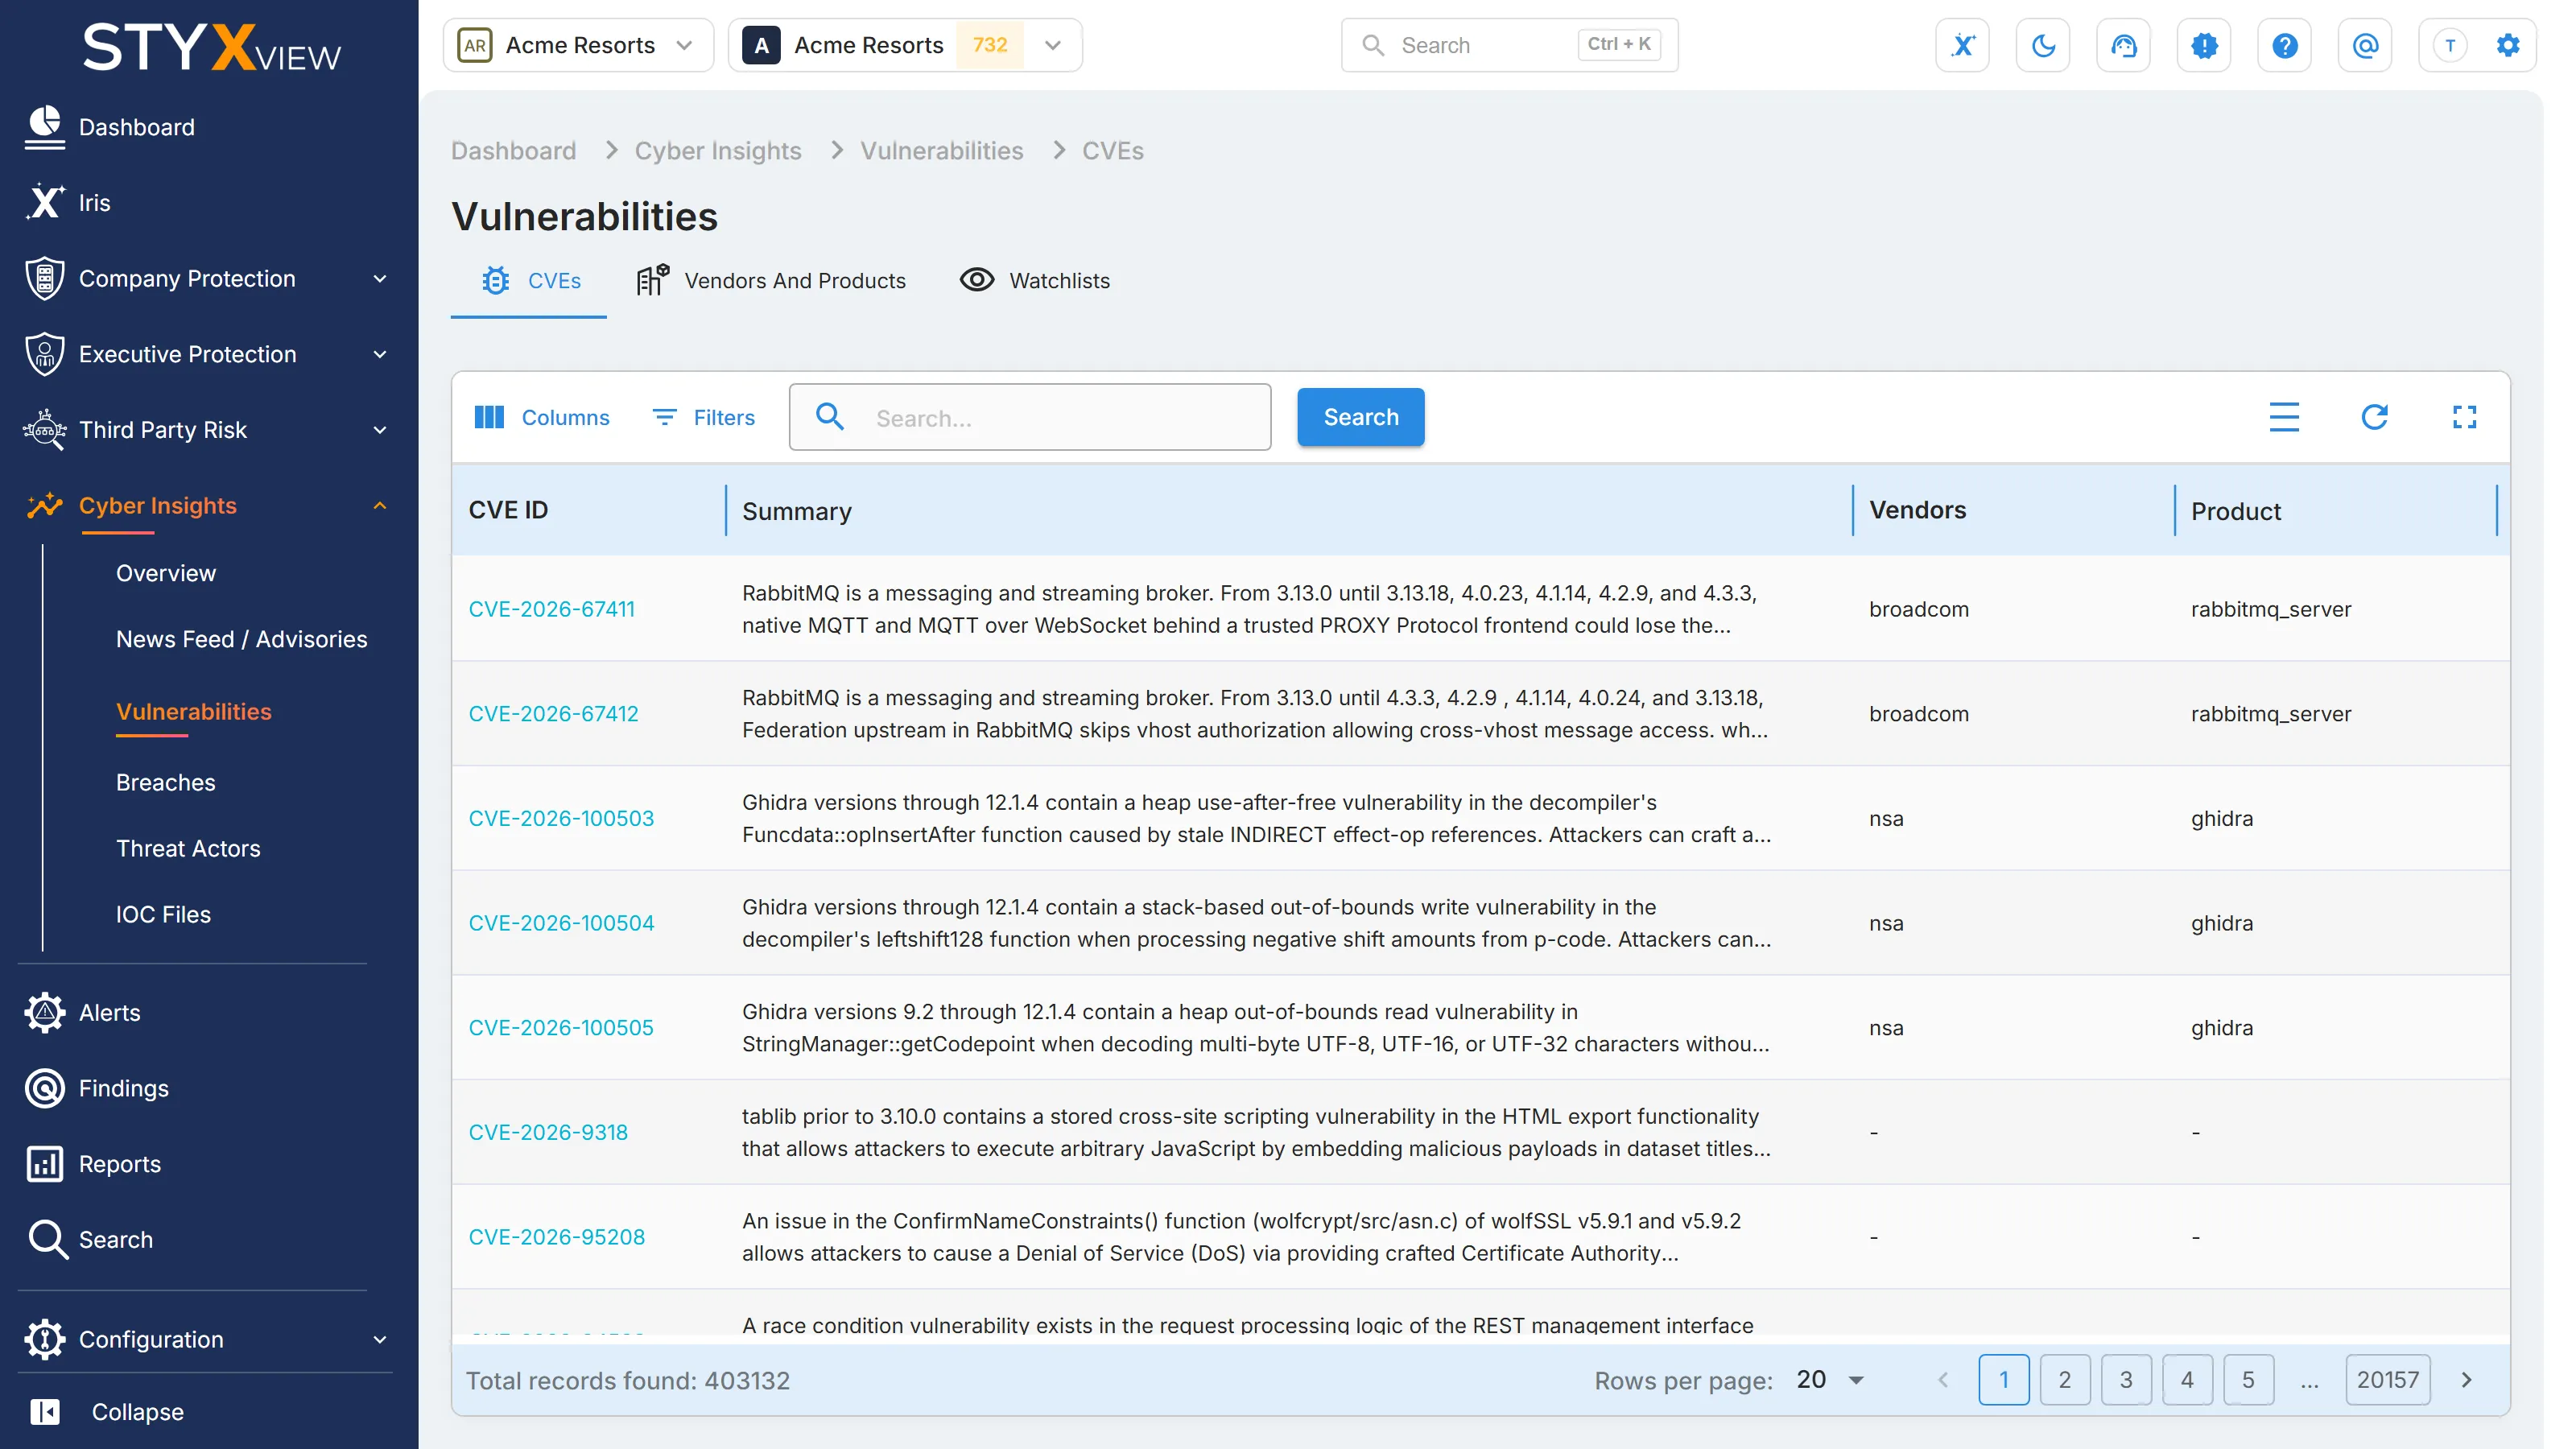
Task: Collapse the sidebar
Action: 107,1411
